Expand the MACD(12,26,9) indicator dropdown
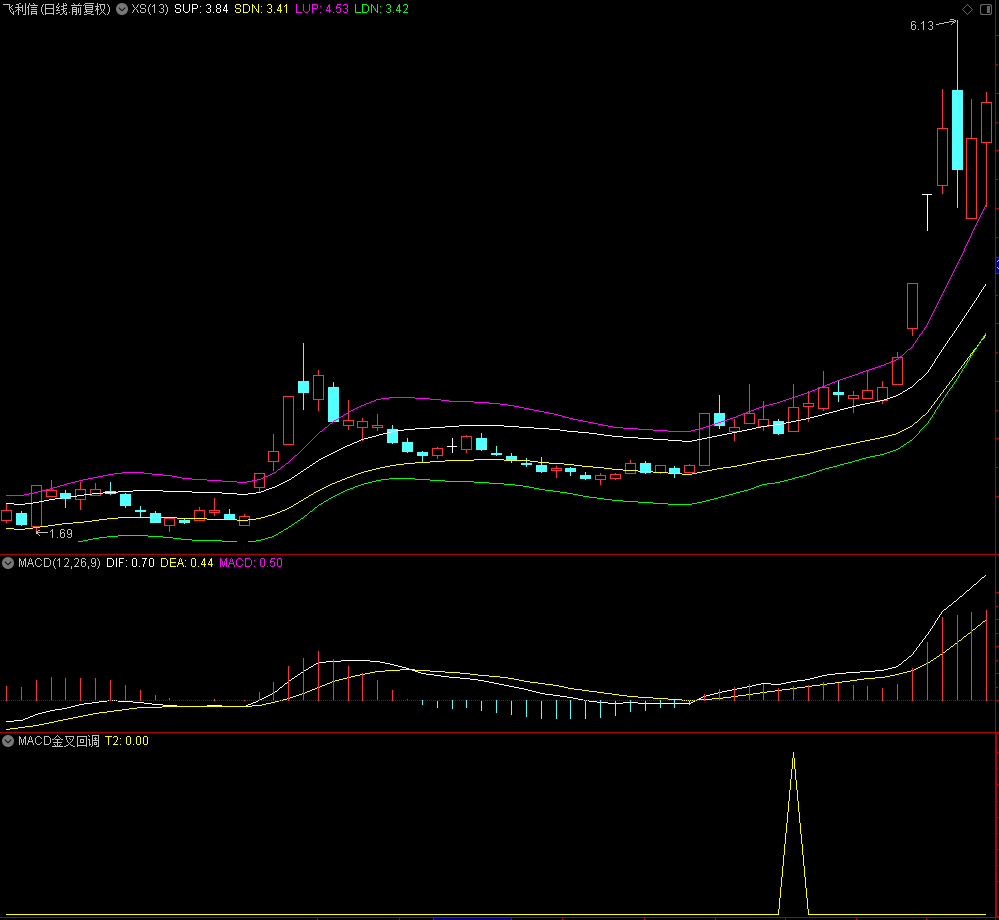The width and height of the screenshot is (999, 920). point(8,563)
